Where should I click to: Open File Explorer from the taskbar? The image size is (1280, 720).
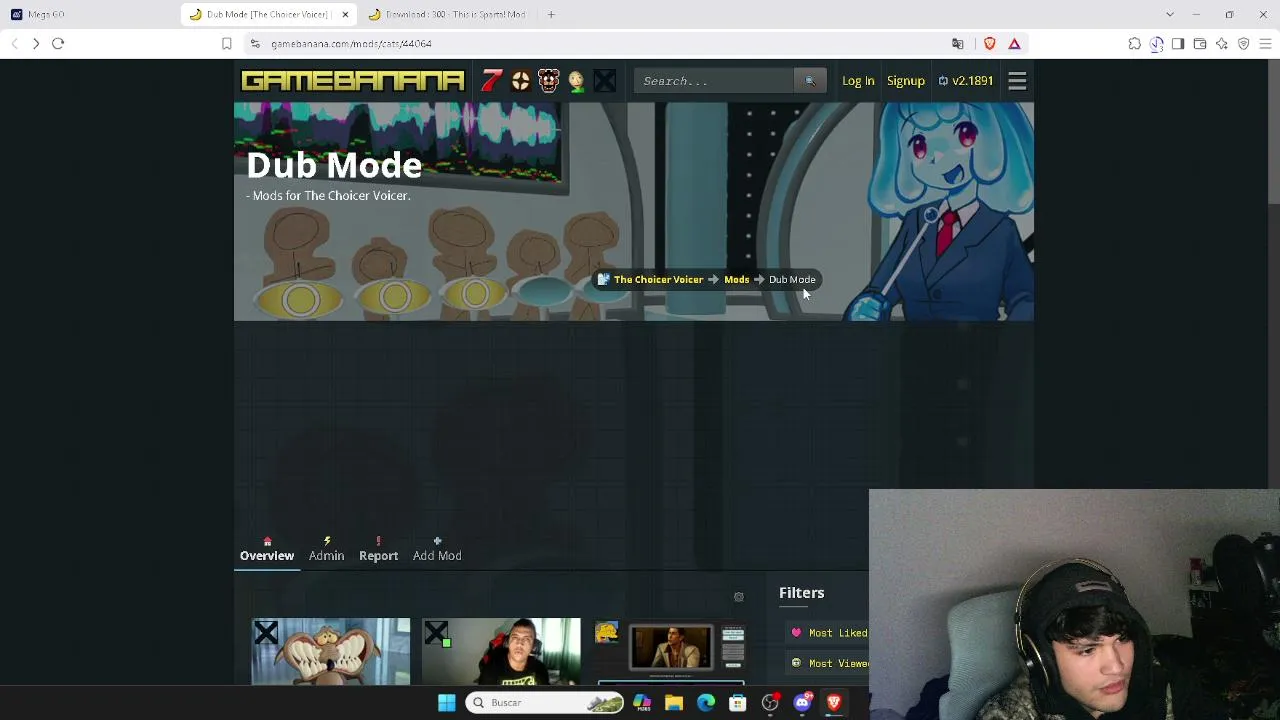pyautogui.click(x=674, y=703)
